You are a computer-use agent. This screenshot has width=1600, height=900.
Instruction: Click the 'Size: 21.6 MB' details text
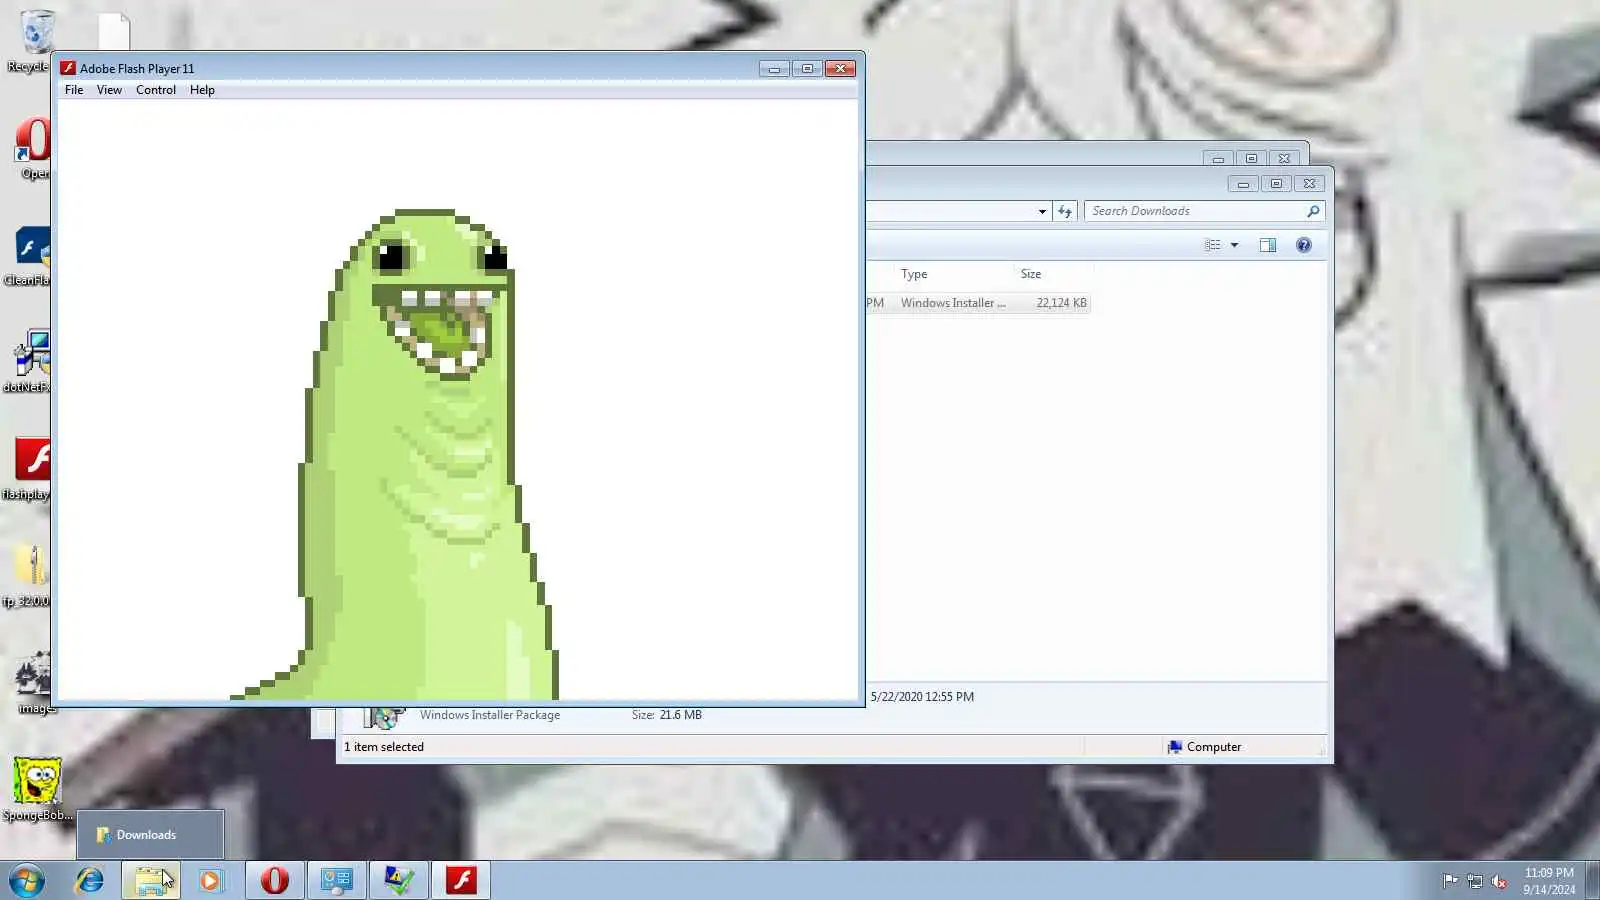(x=667, y=715)
